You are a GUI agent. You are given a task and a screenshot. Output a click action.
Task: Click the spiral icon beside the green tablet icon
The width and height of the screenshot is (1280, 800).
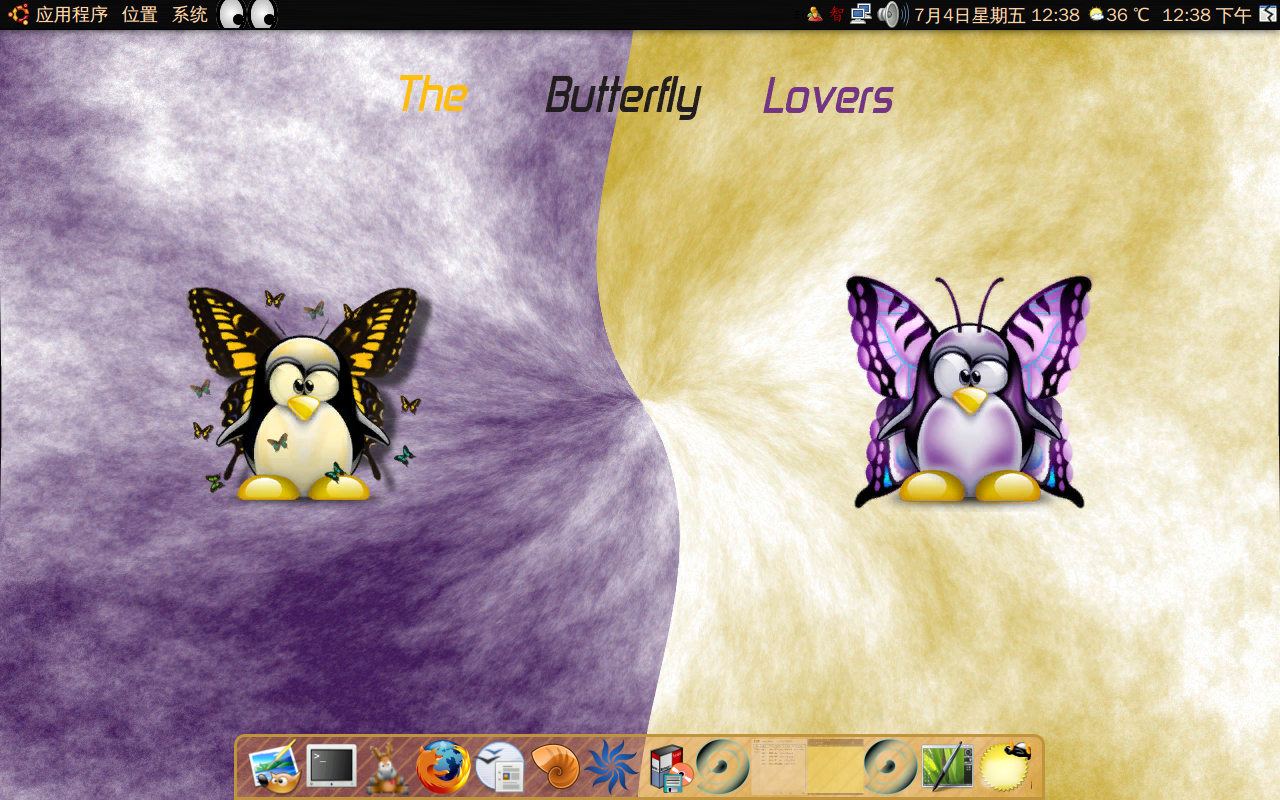pos(890,767)
